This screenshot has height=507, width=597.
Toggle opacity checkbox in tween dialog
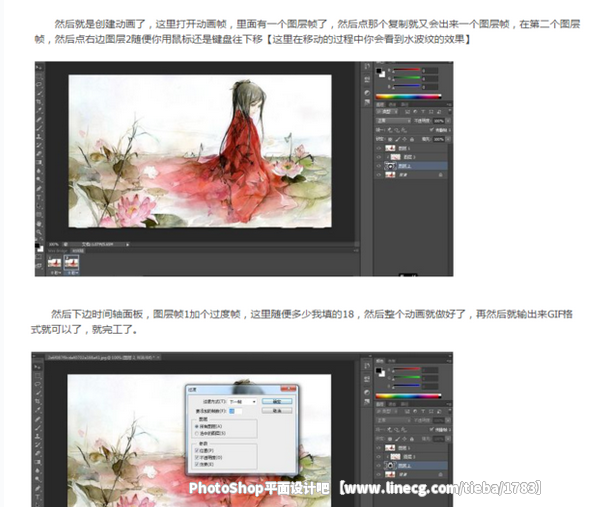[196, 458]
